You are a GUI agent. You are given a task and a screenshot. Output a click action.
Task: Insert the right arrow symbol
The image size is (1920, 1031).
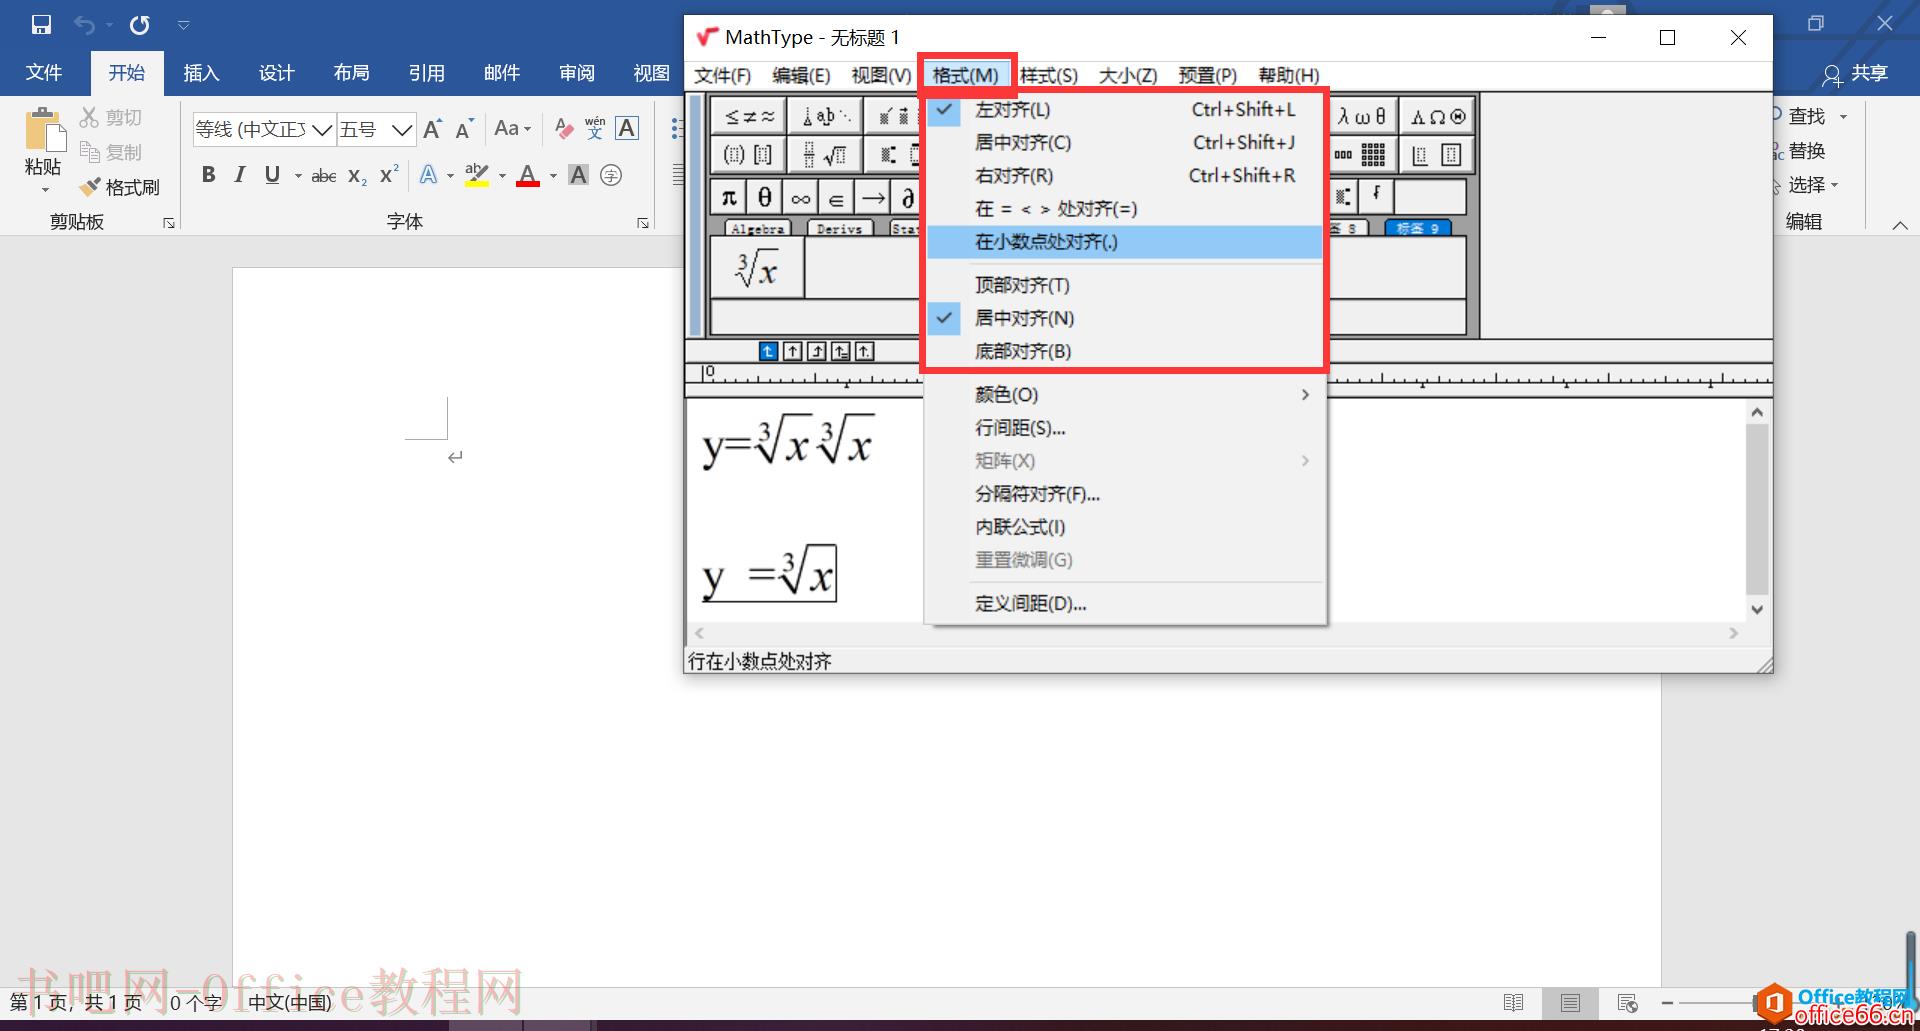point(872,198)
